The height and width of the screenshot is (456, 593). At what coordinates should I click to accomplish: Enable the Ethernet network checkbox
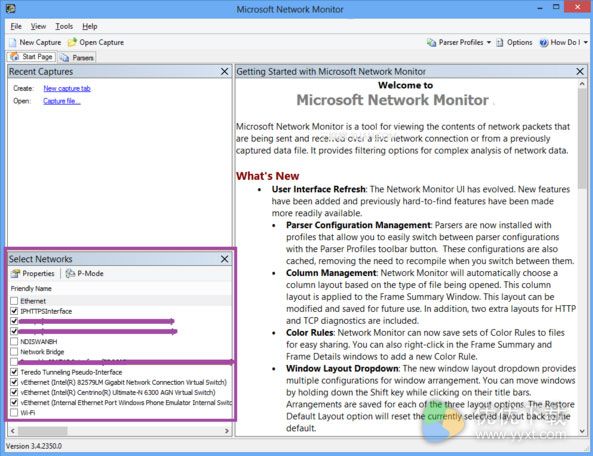pyautogui.click(x=14, y=301)
